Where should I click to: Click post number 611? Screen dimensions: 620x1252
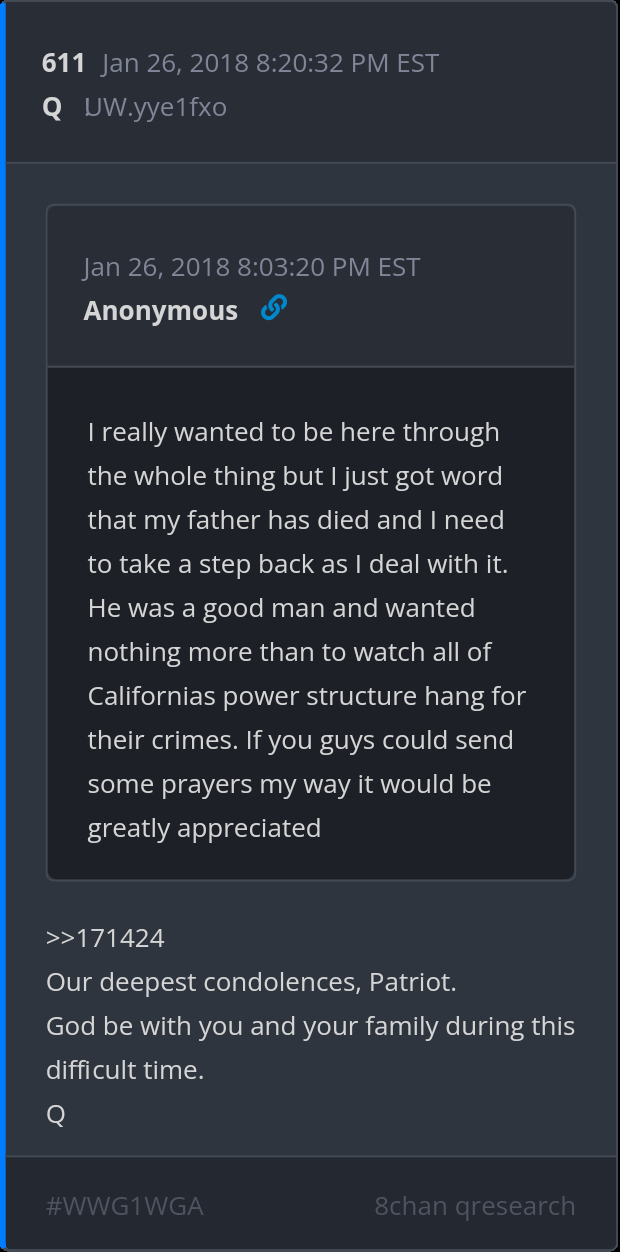pos(63,63)
